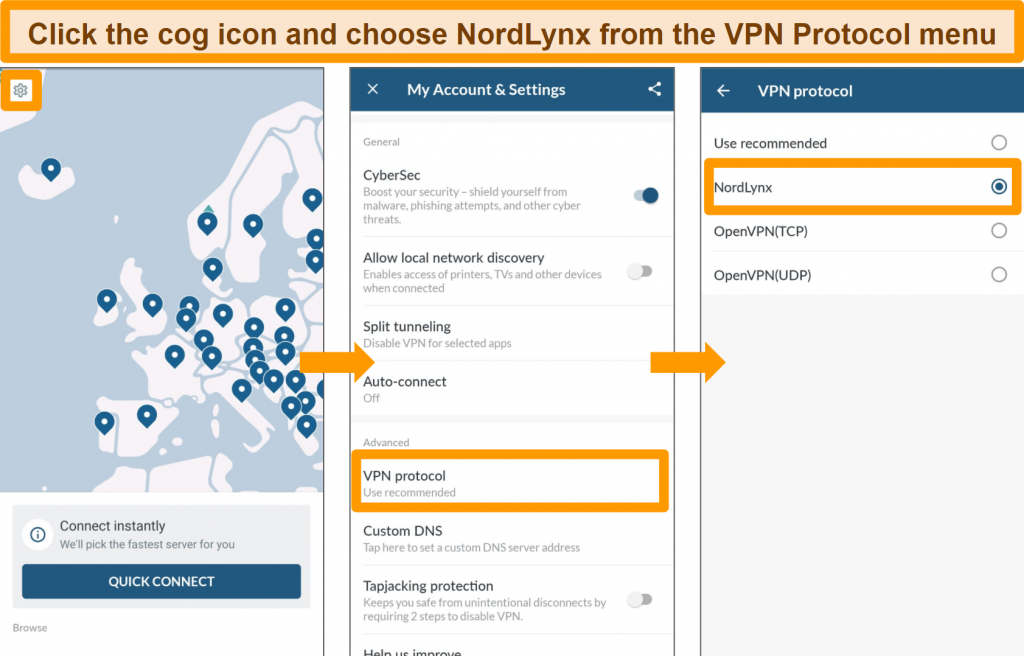
Task: Choose the NordLynx protocol option
Action: [x=861, y=187]
